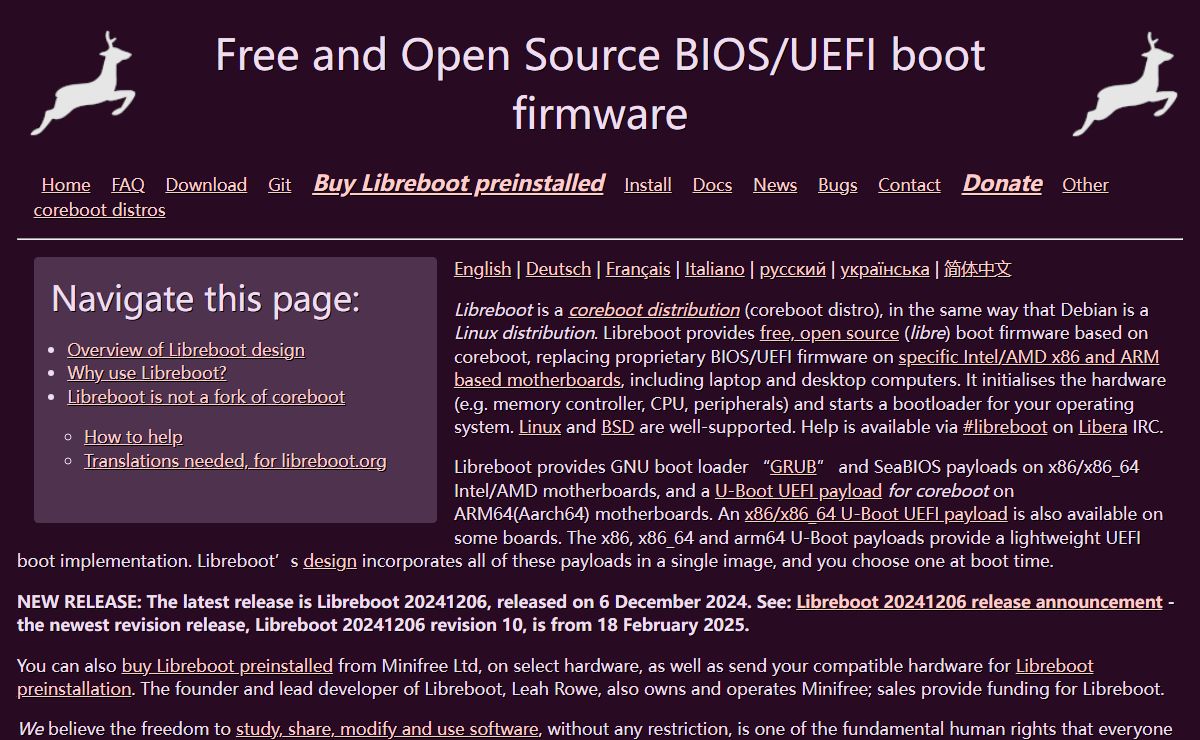Go to the FAQ page
Screen dimensions: 1200x740
[x=128, y=185]
